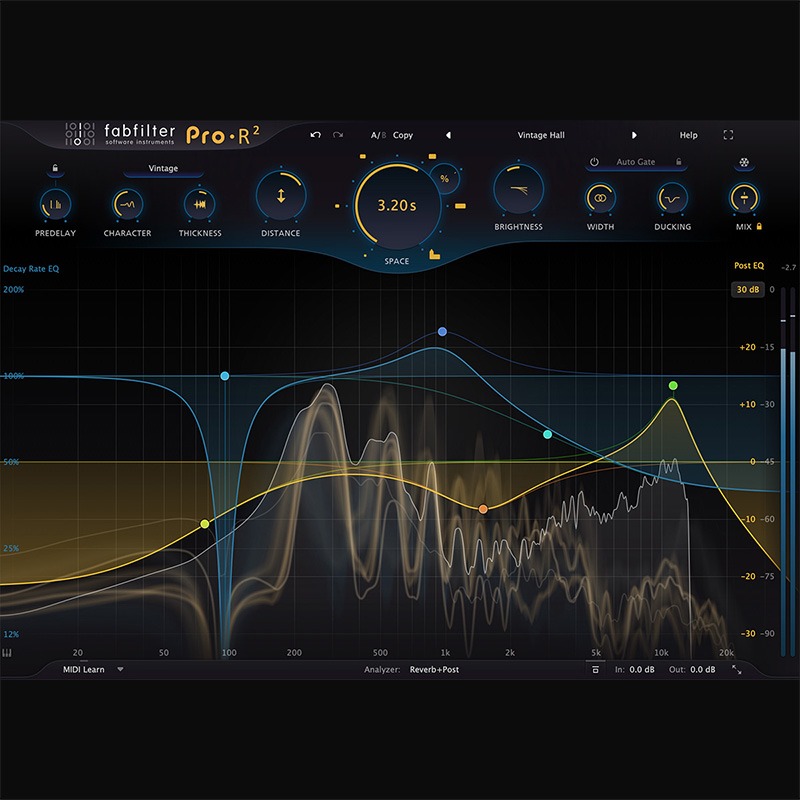Viewport: 800px width, 800px height.
Task: Click the MIDI Learn button
Action: [x=84, y=669]
